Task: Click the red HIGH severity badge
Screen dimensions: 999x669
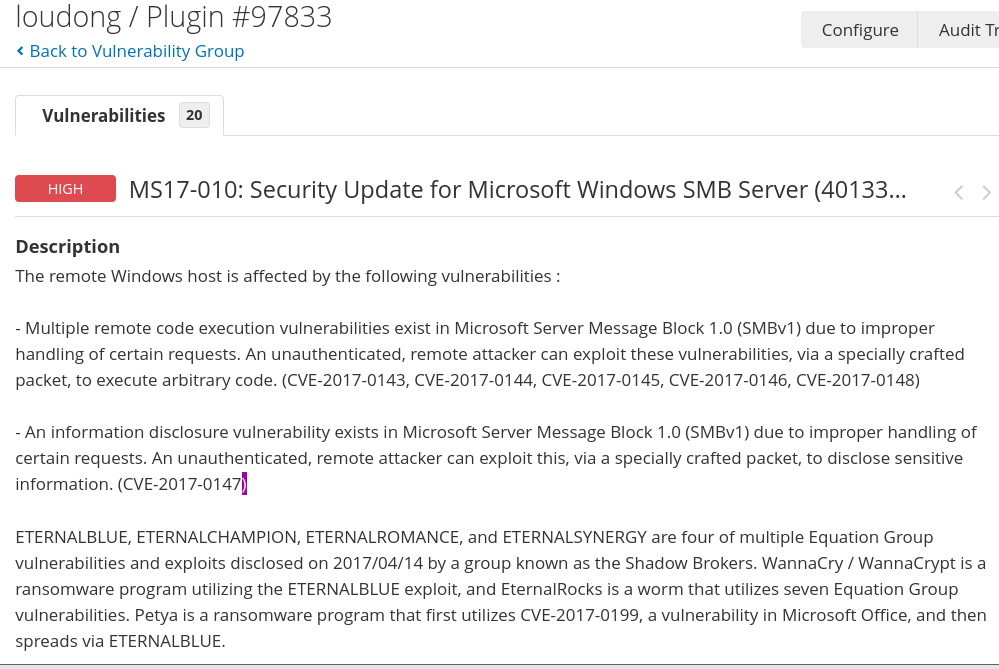Action: pos(65,189)
